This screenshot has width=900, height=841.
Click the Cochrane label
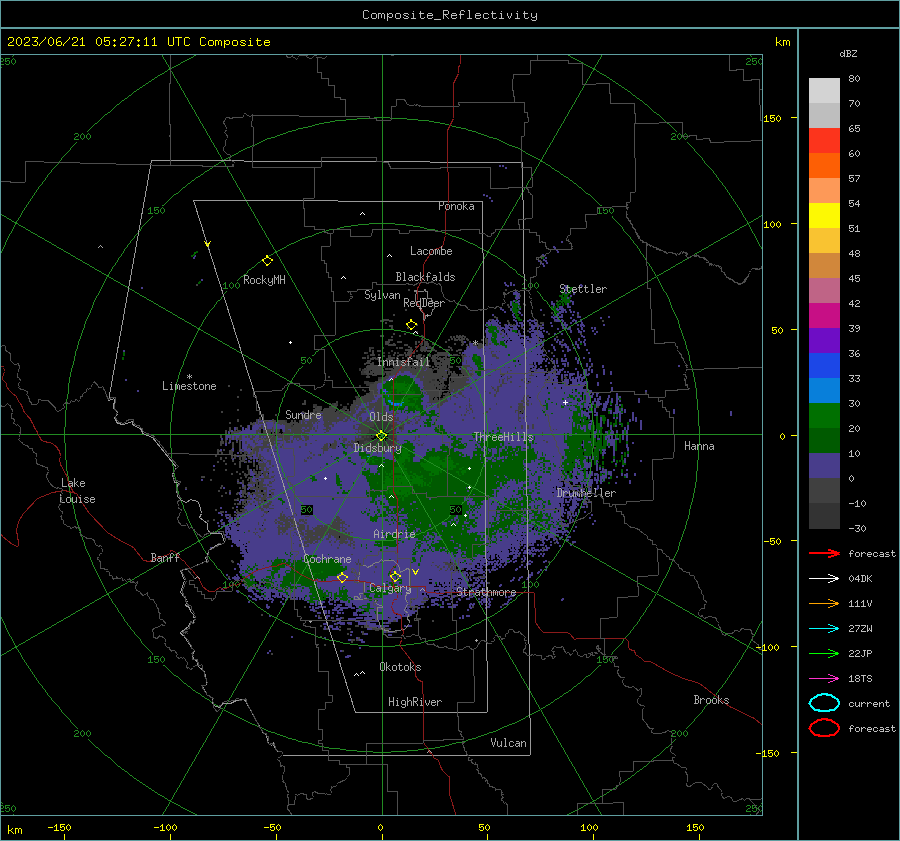click(327, 559)
